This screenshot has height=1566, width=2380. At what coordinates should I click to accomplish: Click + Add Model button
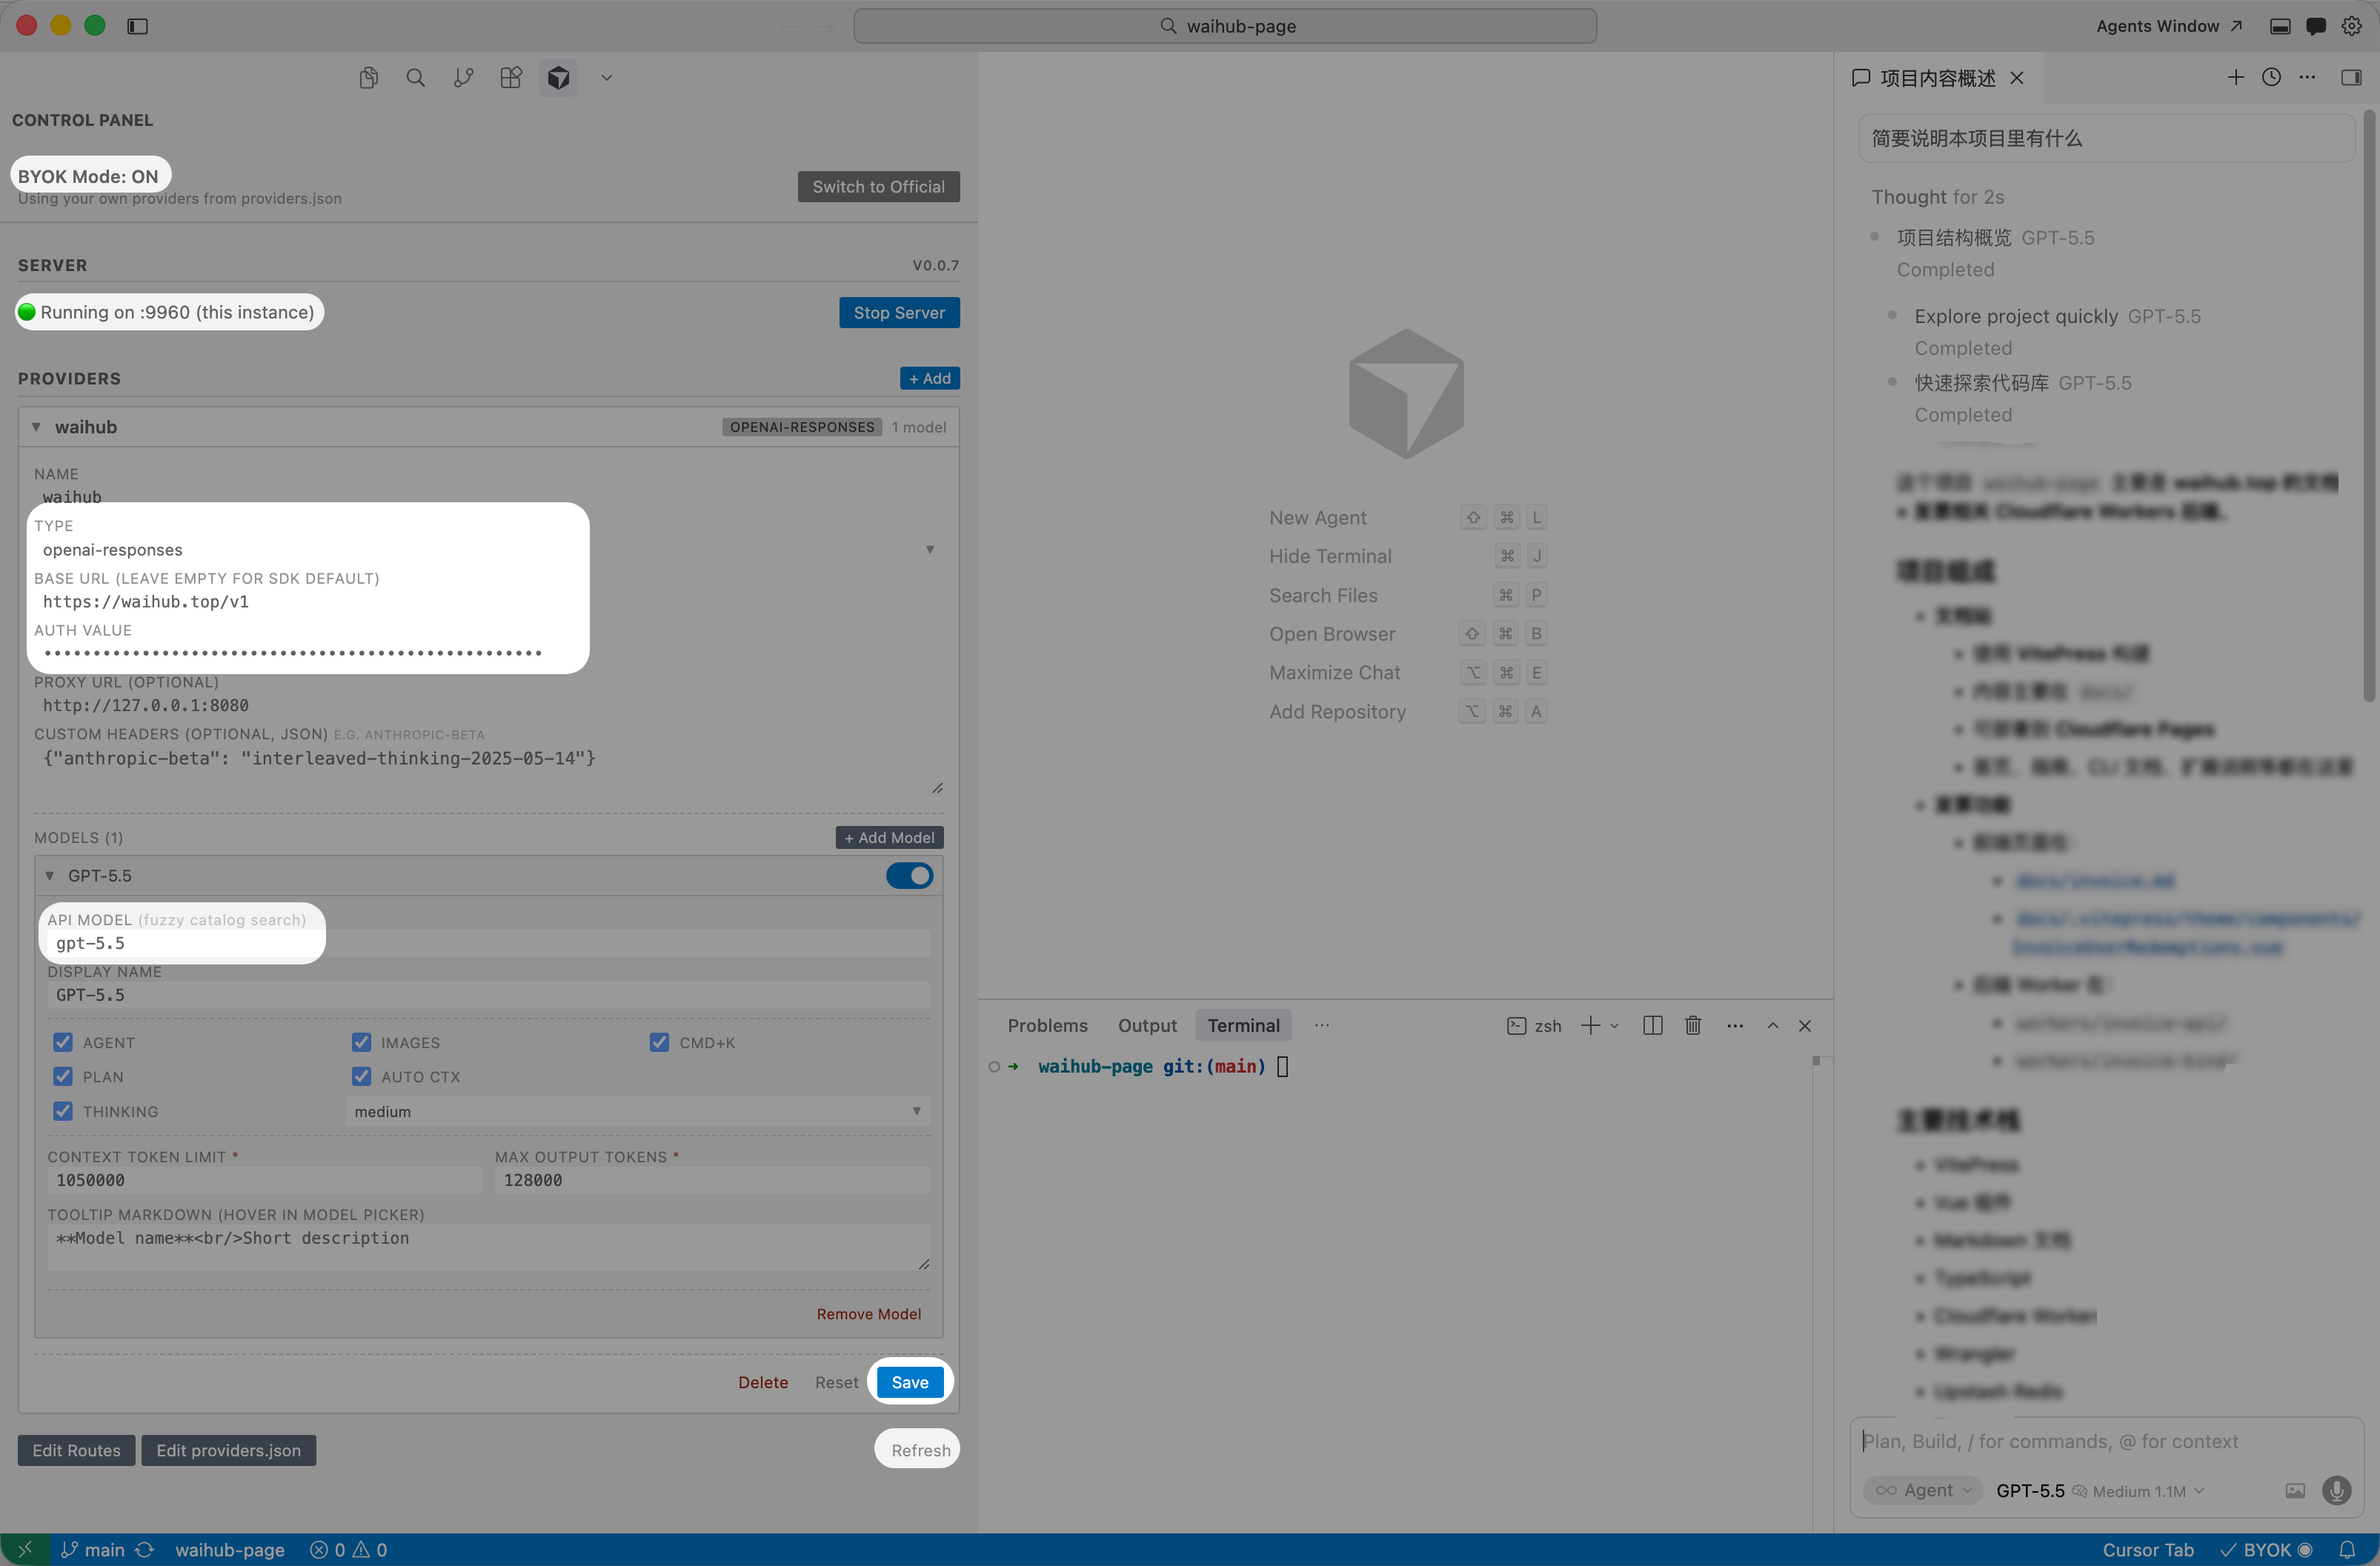[889, 838]
